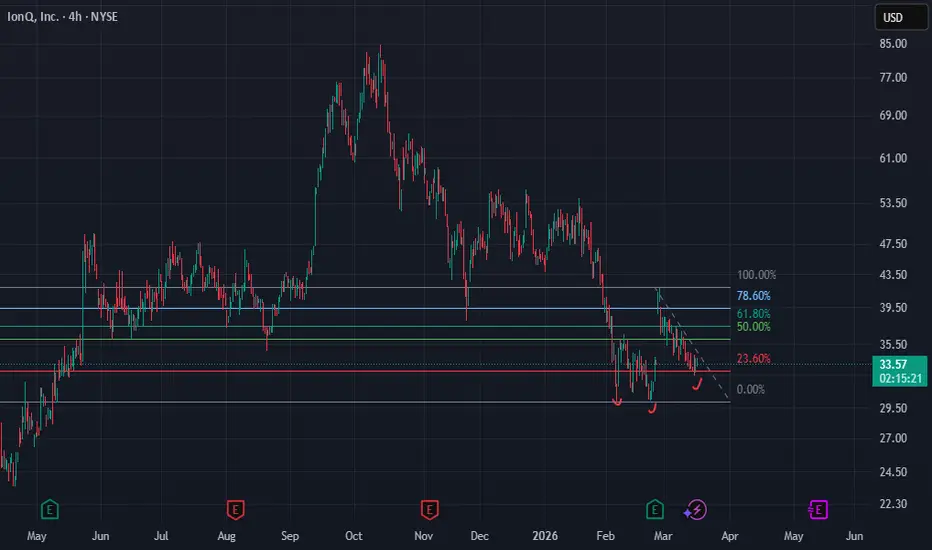Click the 02:15:21 bar countdown timer

tap(900, 378)
